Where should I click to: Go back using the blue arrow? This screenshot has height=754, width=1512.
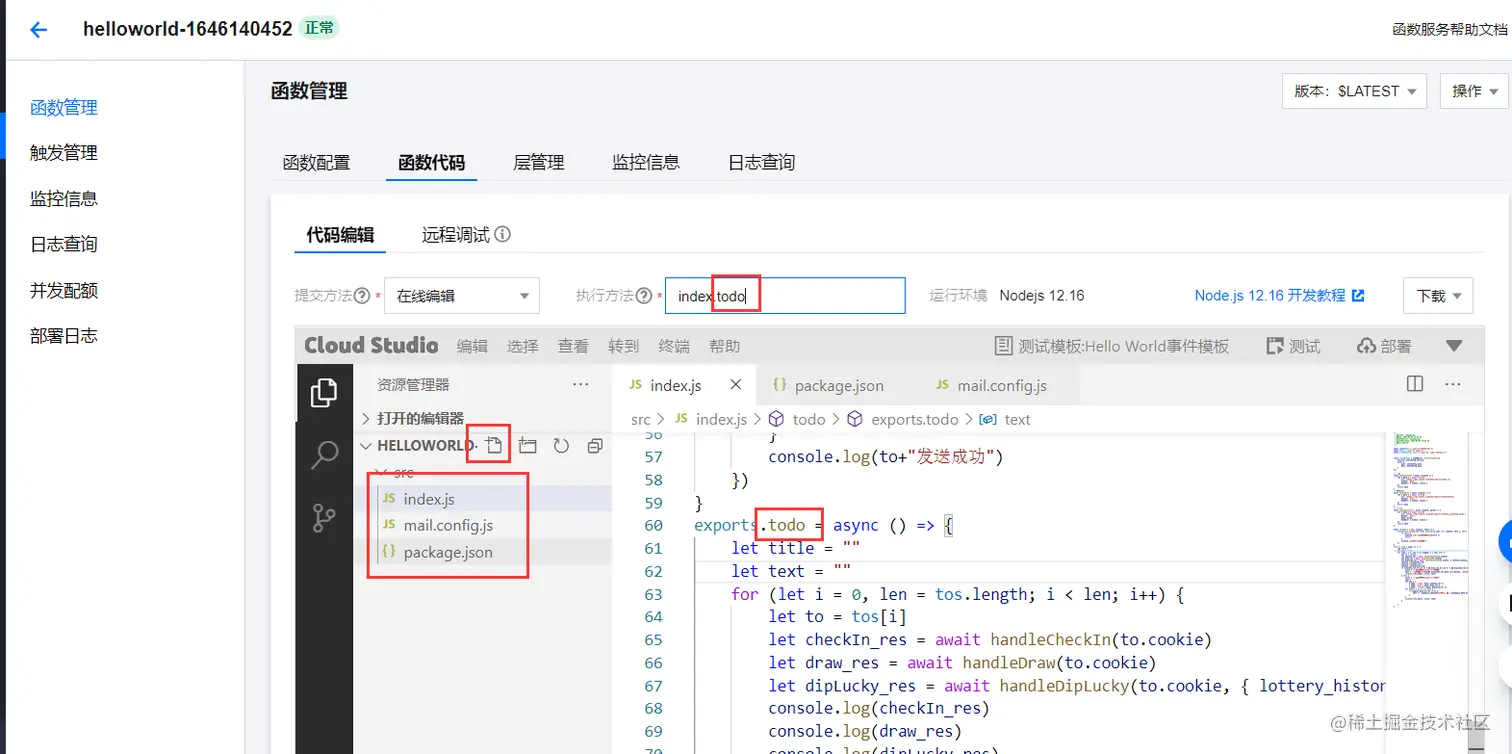tap(38, 30)
